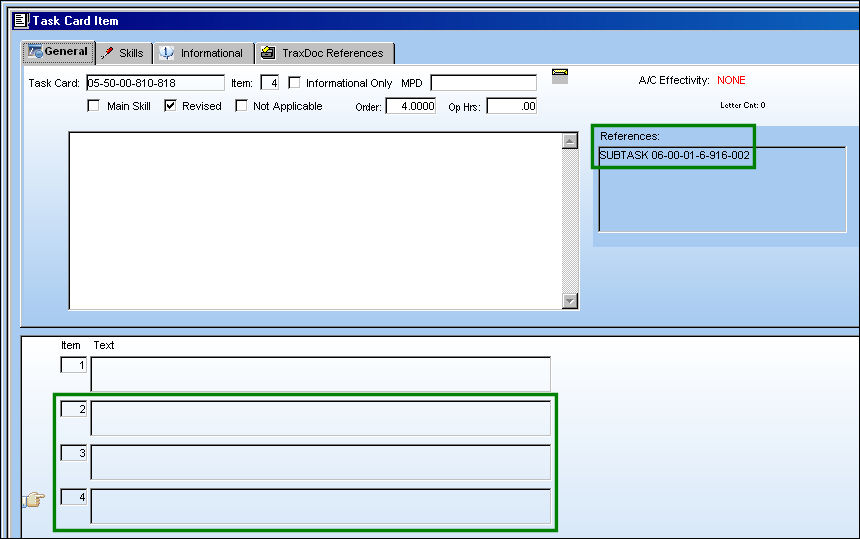The height and width of the screenshot is (539, 860).
Task: Click the Op Hrs field
Action: click(x=512, y=106)
